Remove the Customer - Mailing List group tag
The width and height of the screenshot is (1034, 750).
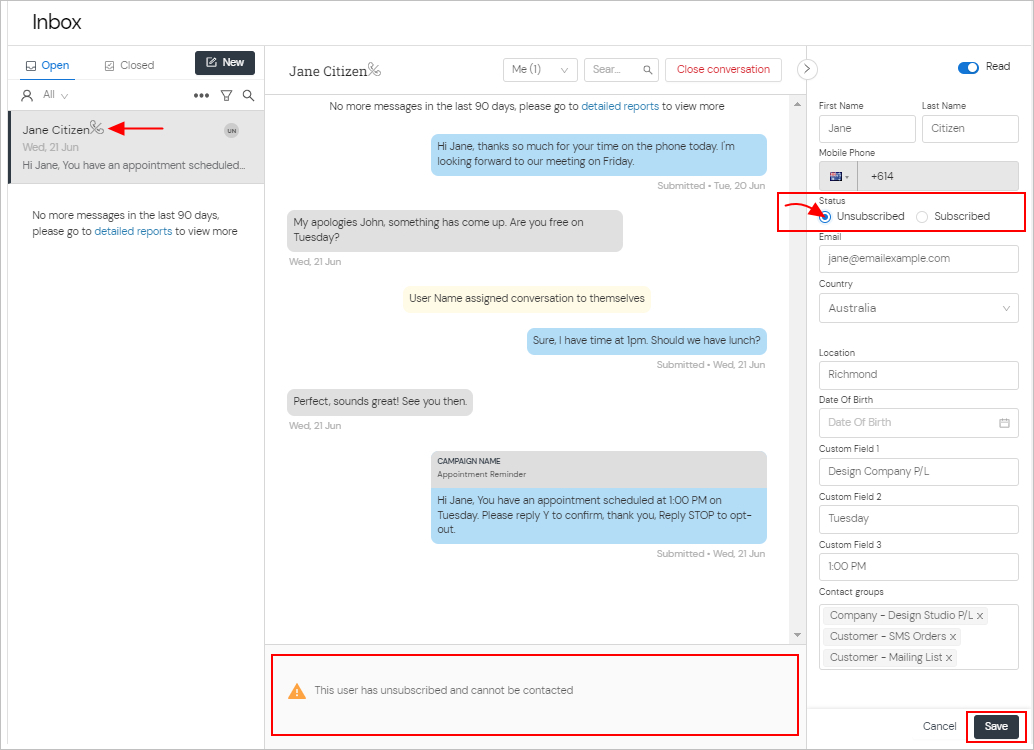[x=948, y=658]
